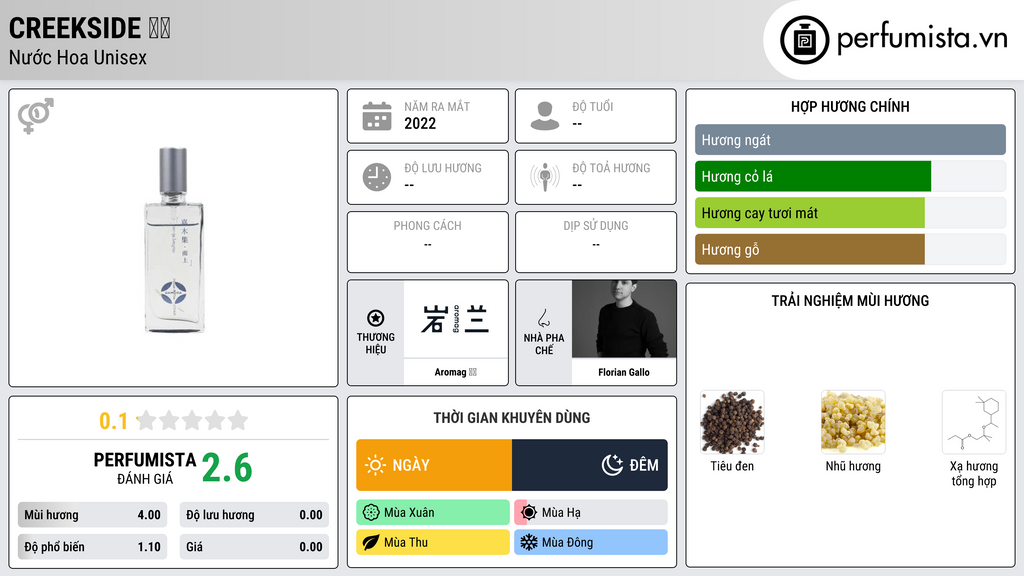Click the moon icon in the Đêm bar
Image resolution: width=1024 pixels, height=576 pixels.
pos(613,465)
